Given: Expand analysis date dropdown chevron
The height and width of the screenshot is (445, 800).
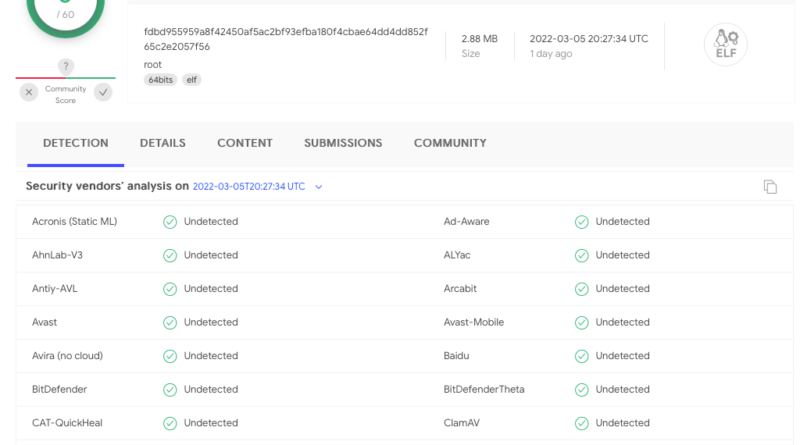Looking at the screenshot, I should click(x=318, y=187).
